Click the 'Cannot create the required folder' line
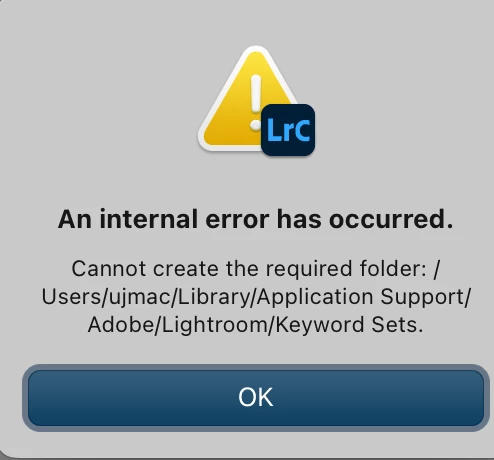Image resolution: width=494 pixels, height=460 pixels. click(x=256, y=269)
